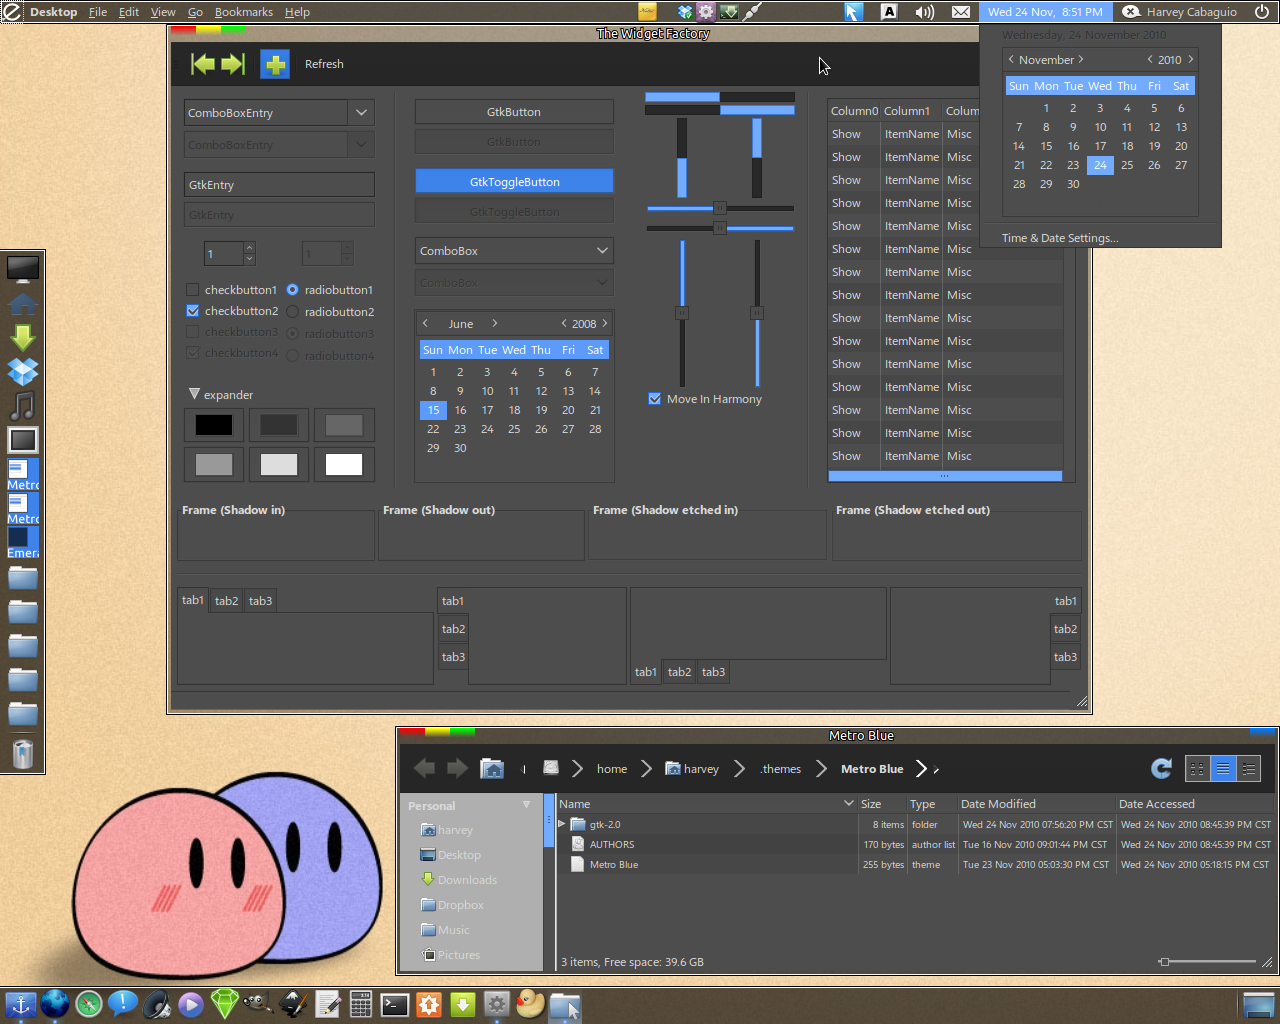
Task: Go to next year after 2008
Action: 605,324
